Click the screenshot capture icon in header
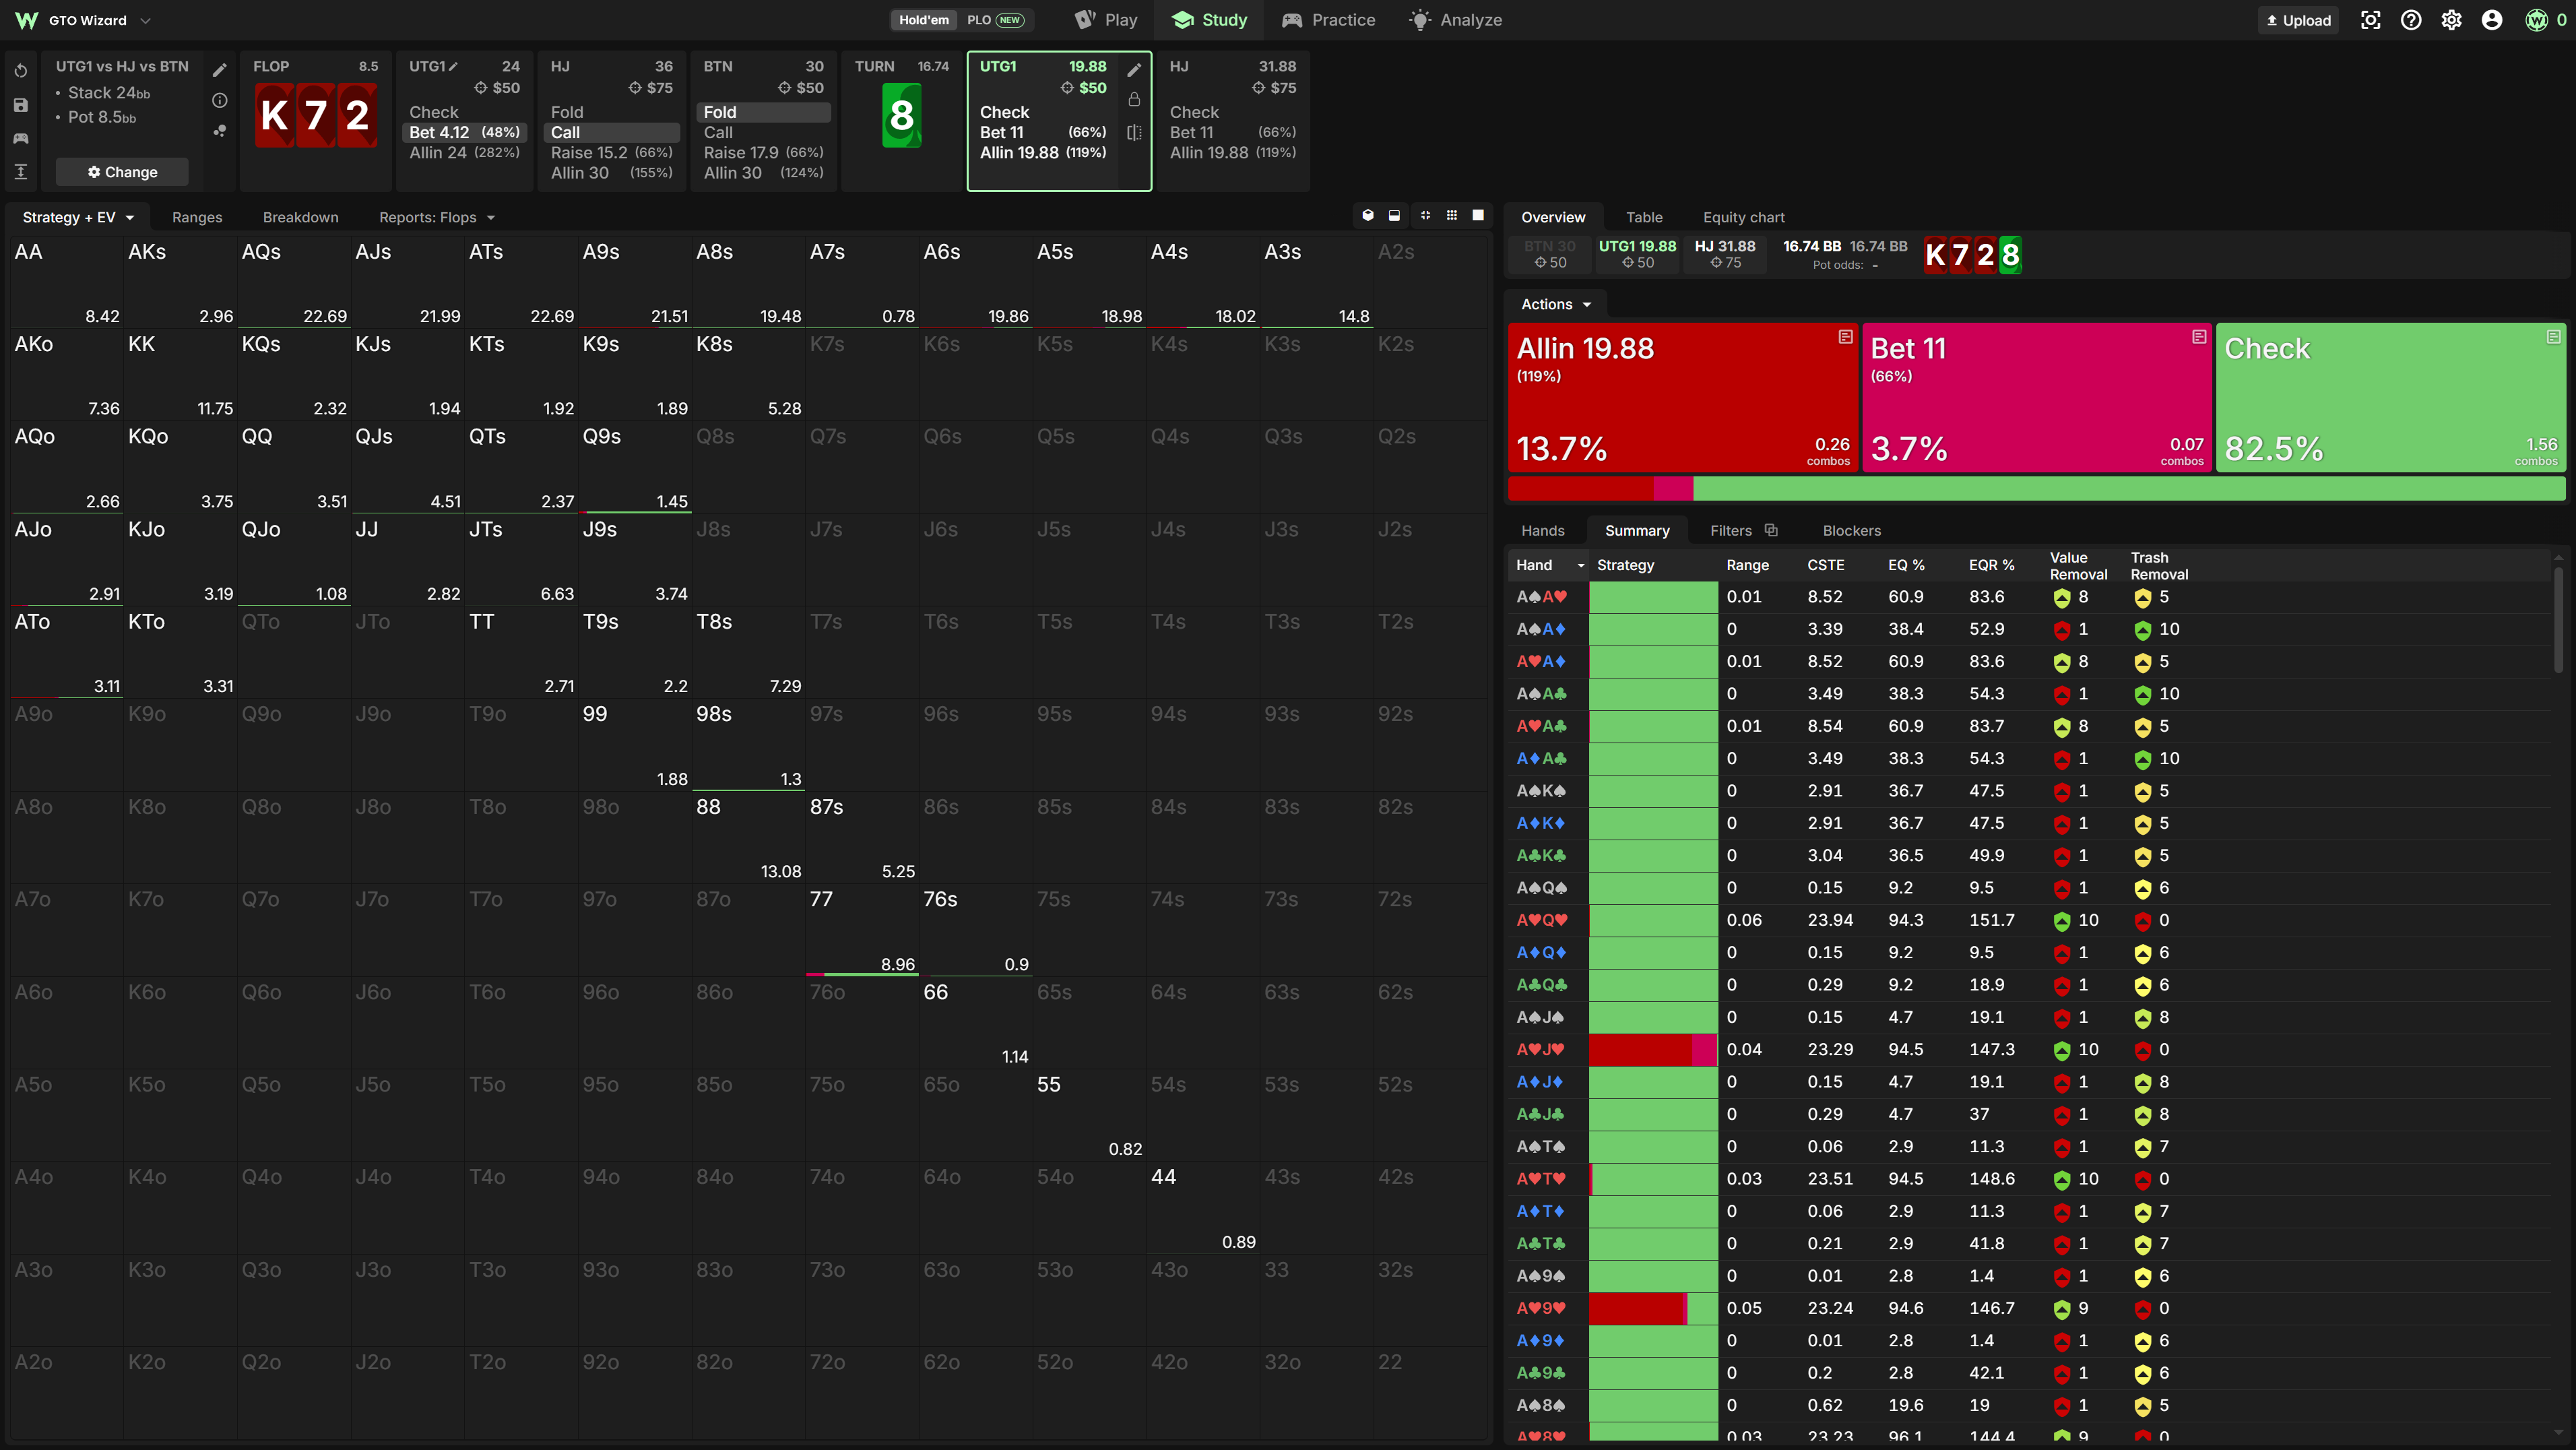The height and width of the screenshot is (1450, 2576). click(x=2370, y=20)
